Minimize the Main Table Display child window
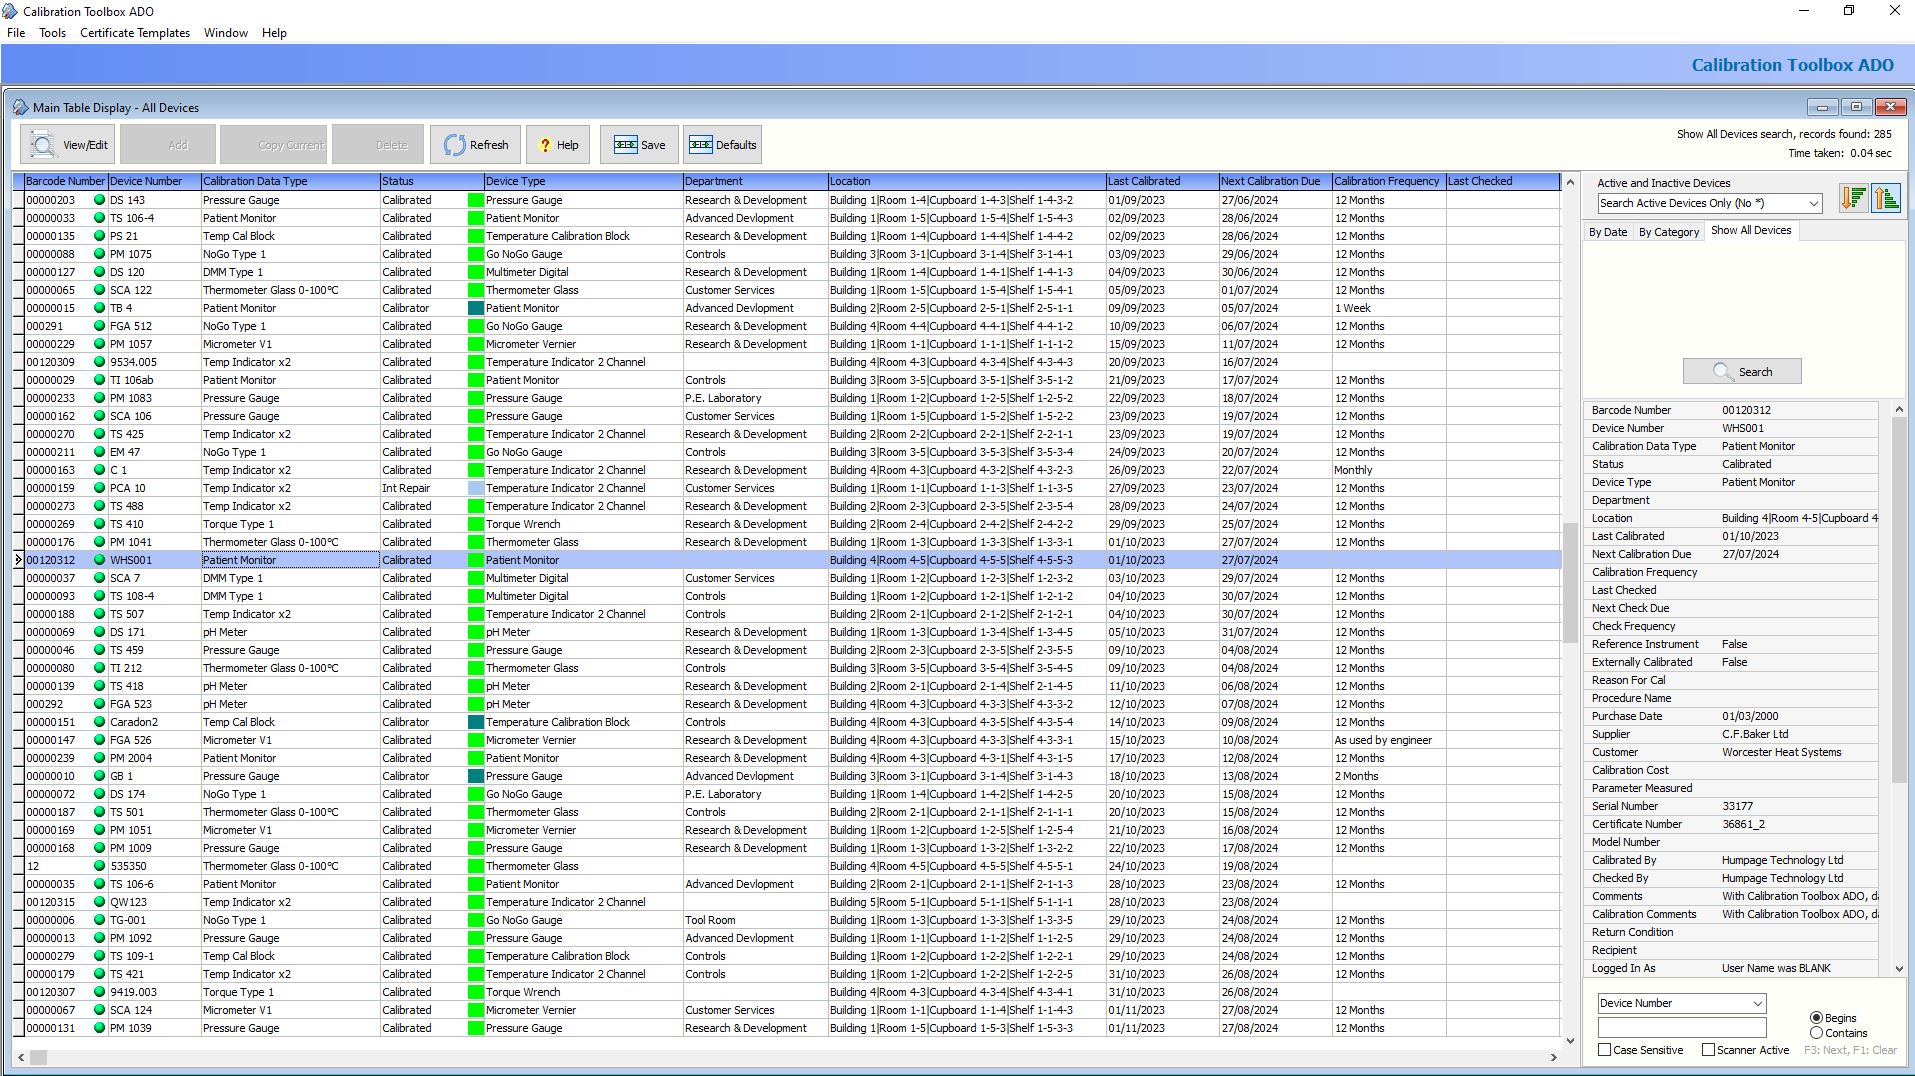1915x1076 pixels. [1822, 107]
